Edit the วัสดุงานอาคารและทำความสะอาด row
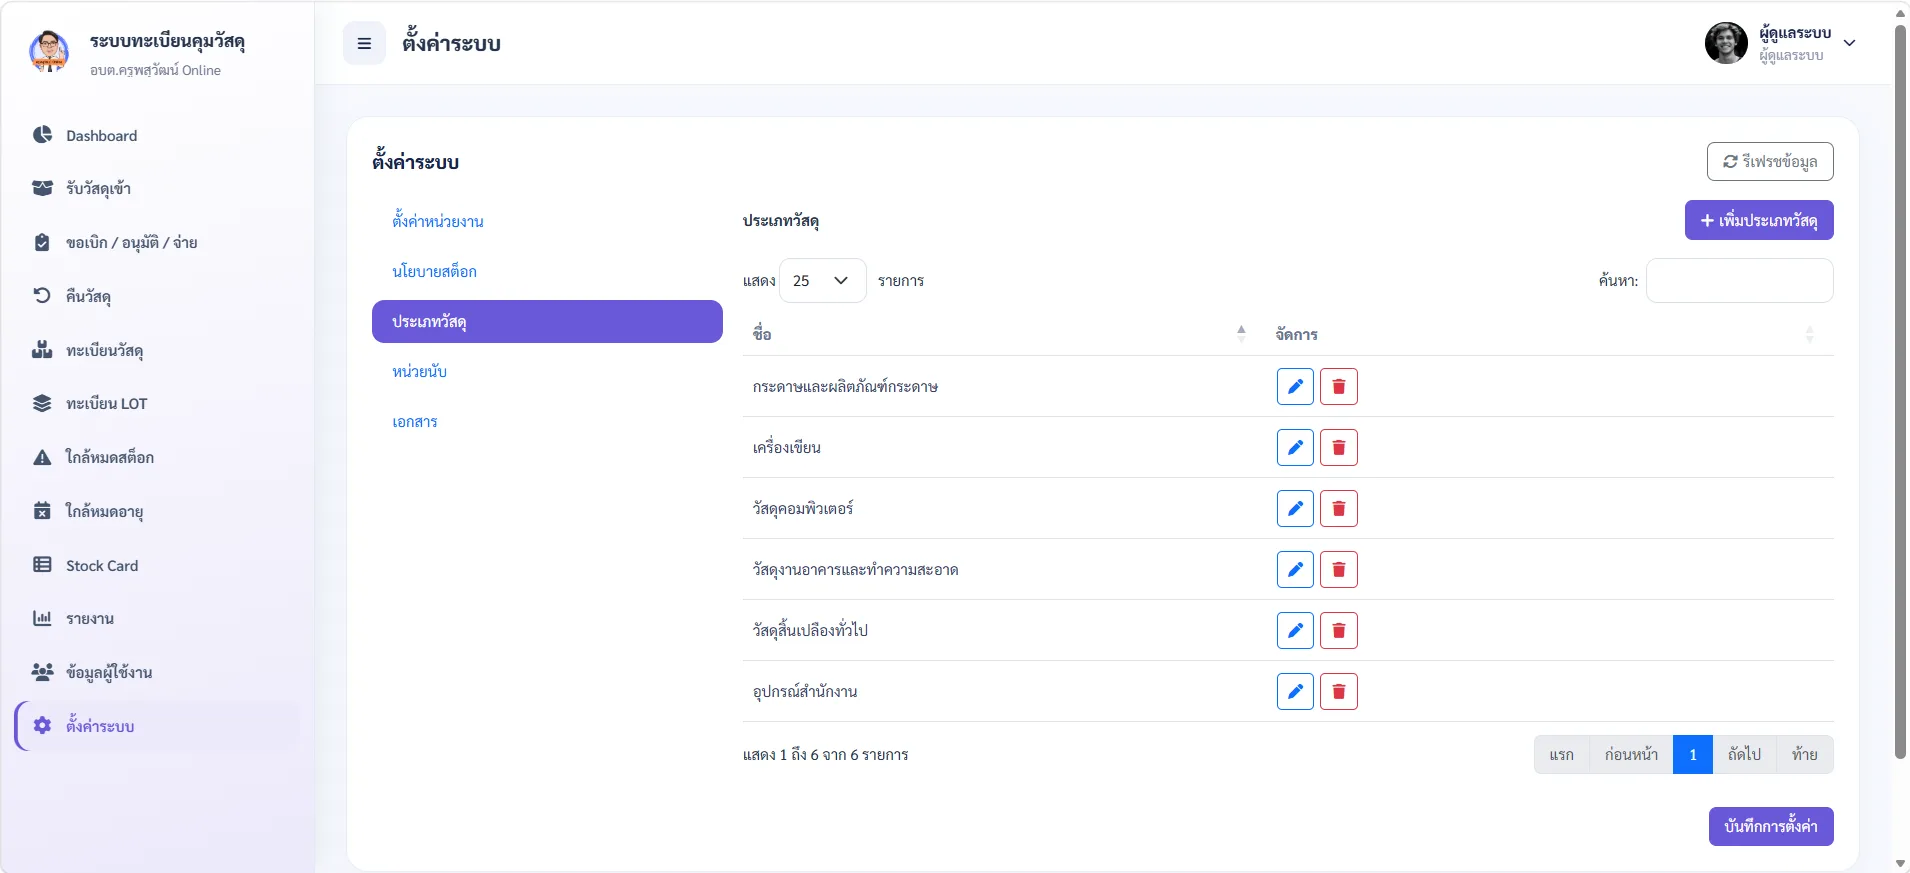Image resolution: width=1910 pixels, height=873 pixels. [x=1295, y=570]
